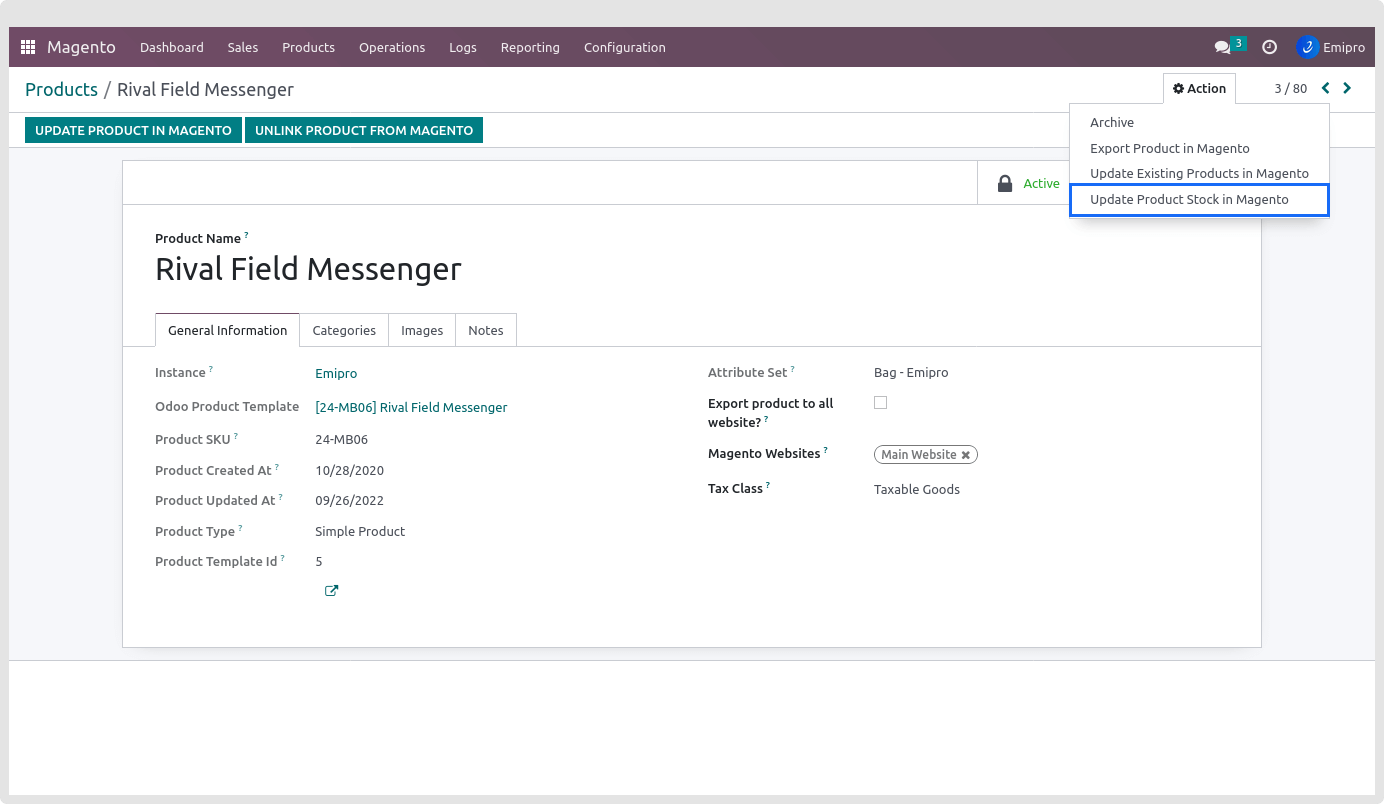Click Update Product in Magento button

click(133, 130)
